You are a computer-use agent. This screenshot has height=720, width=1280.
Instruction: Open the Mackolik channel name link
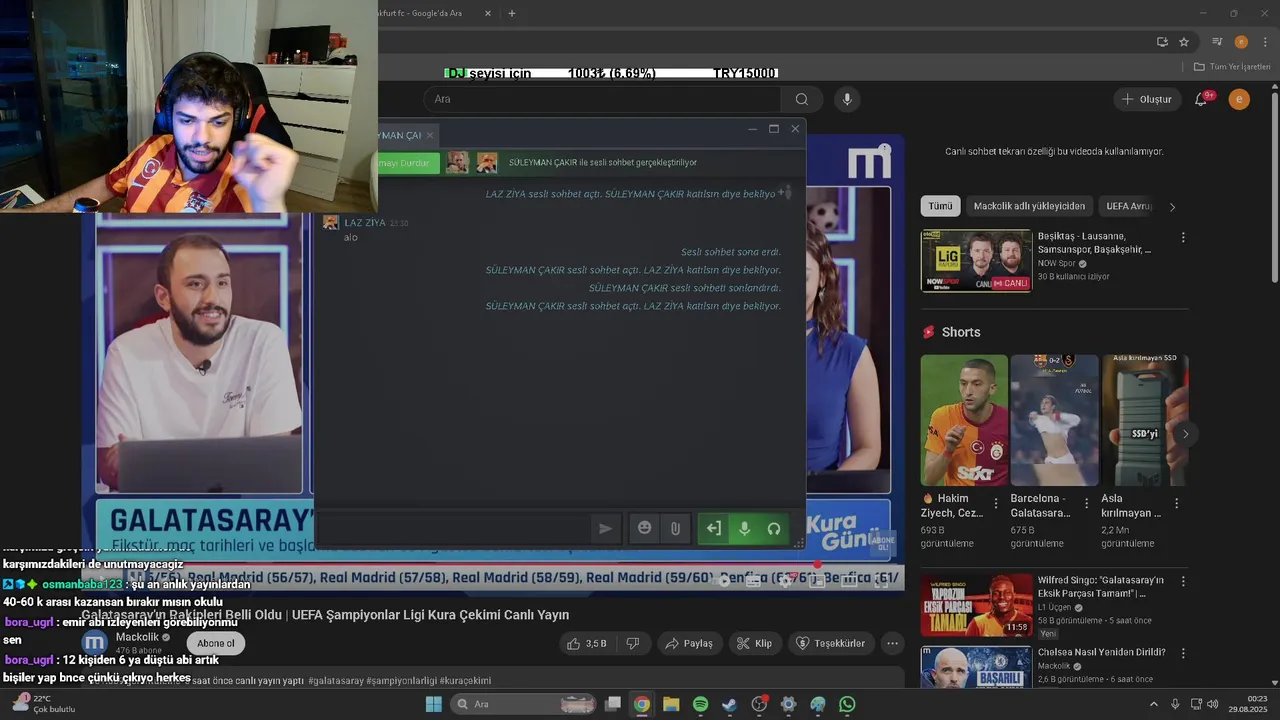(x=137, y=637)
